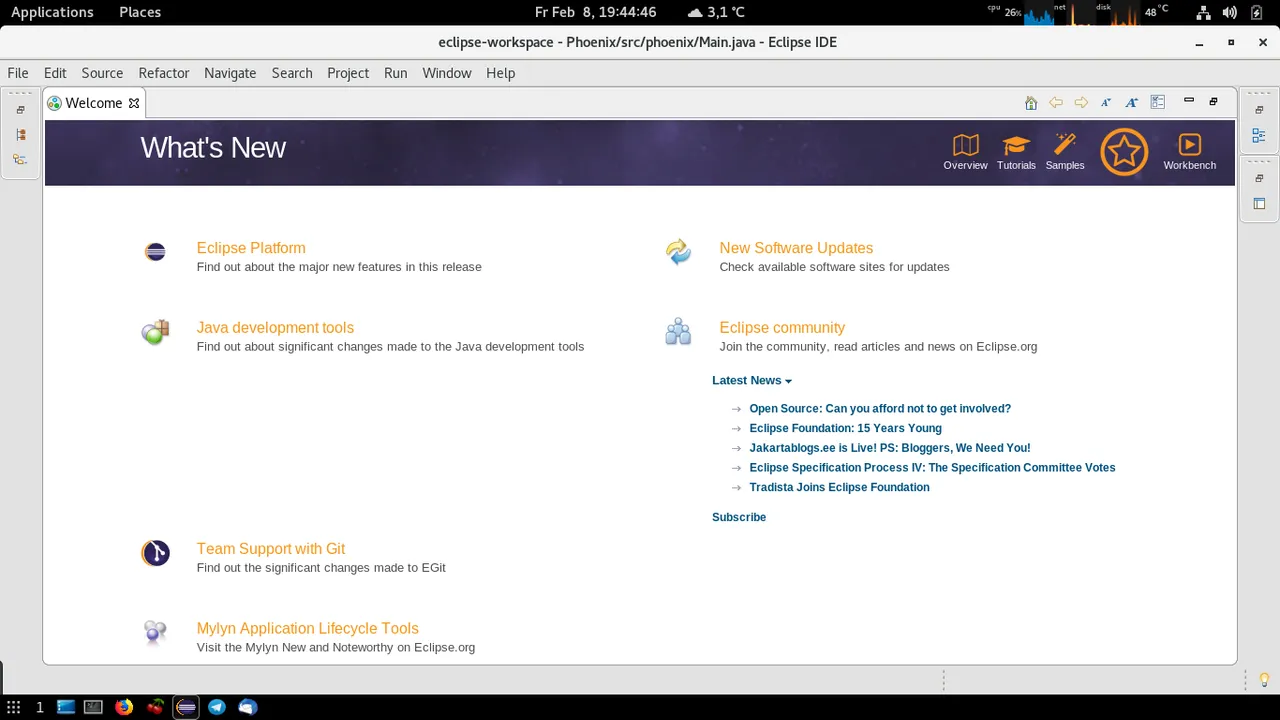
Task: Click the clock showing Fr Feb 8
Action: click(595, 12)
